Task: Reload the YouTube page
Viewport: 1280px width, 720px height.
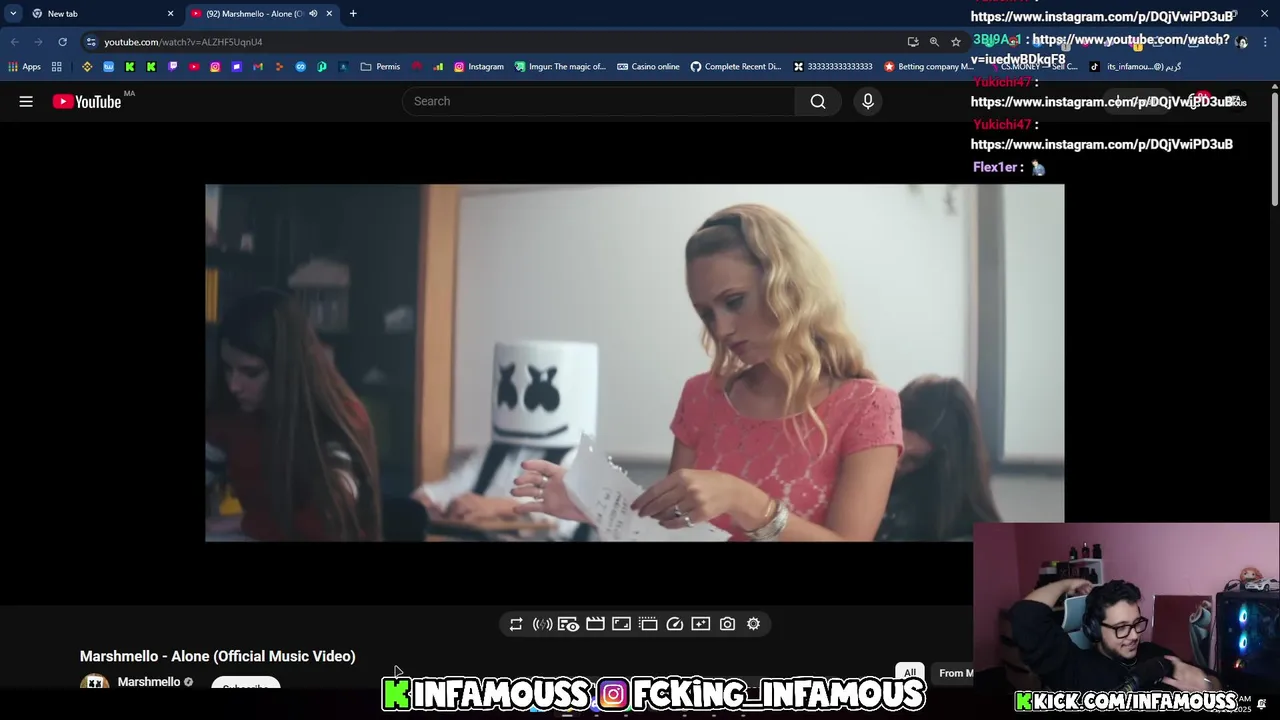Action: pos(62,42)
